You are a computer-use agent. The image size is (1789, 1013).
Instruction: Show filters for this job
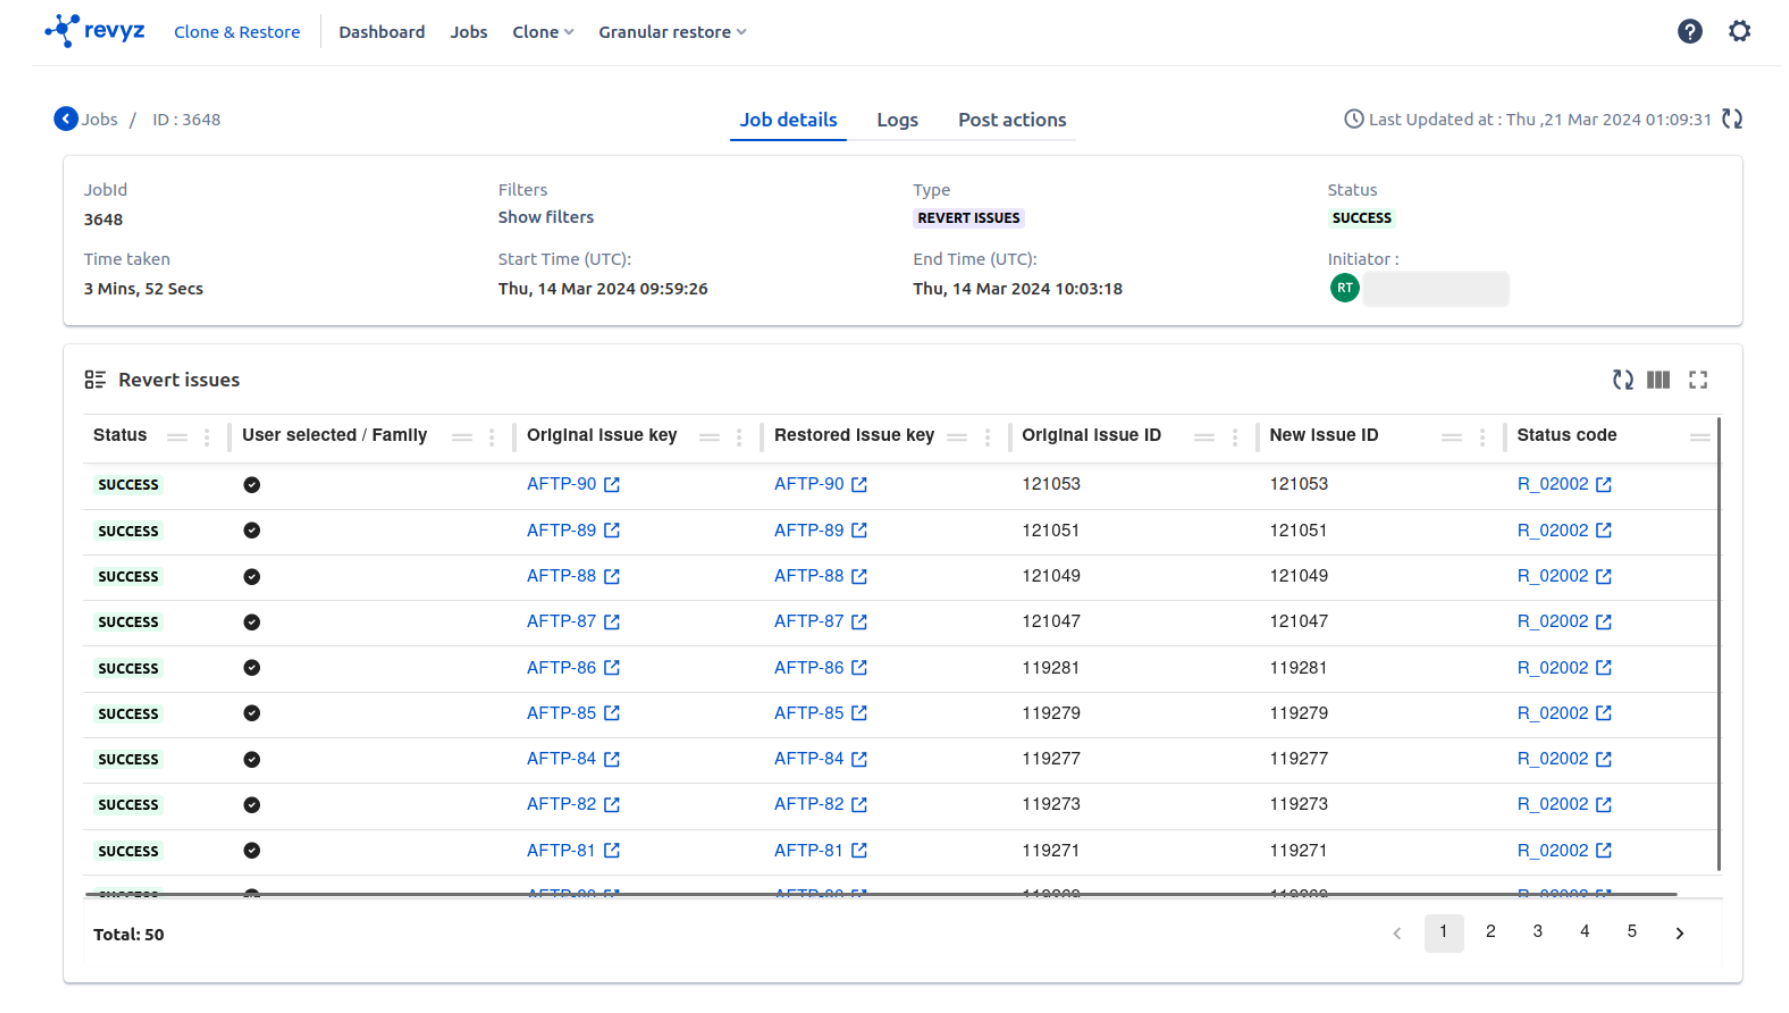click(x=546, y=217)
